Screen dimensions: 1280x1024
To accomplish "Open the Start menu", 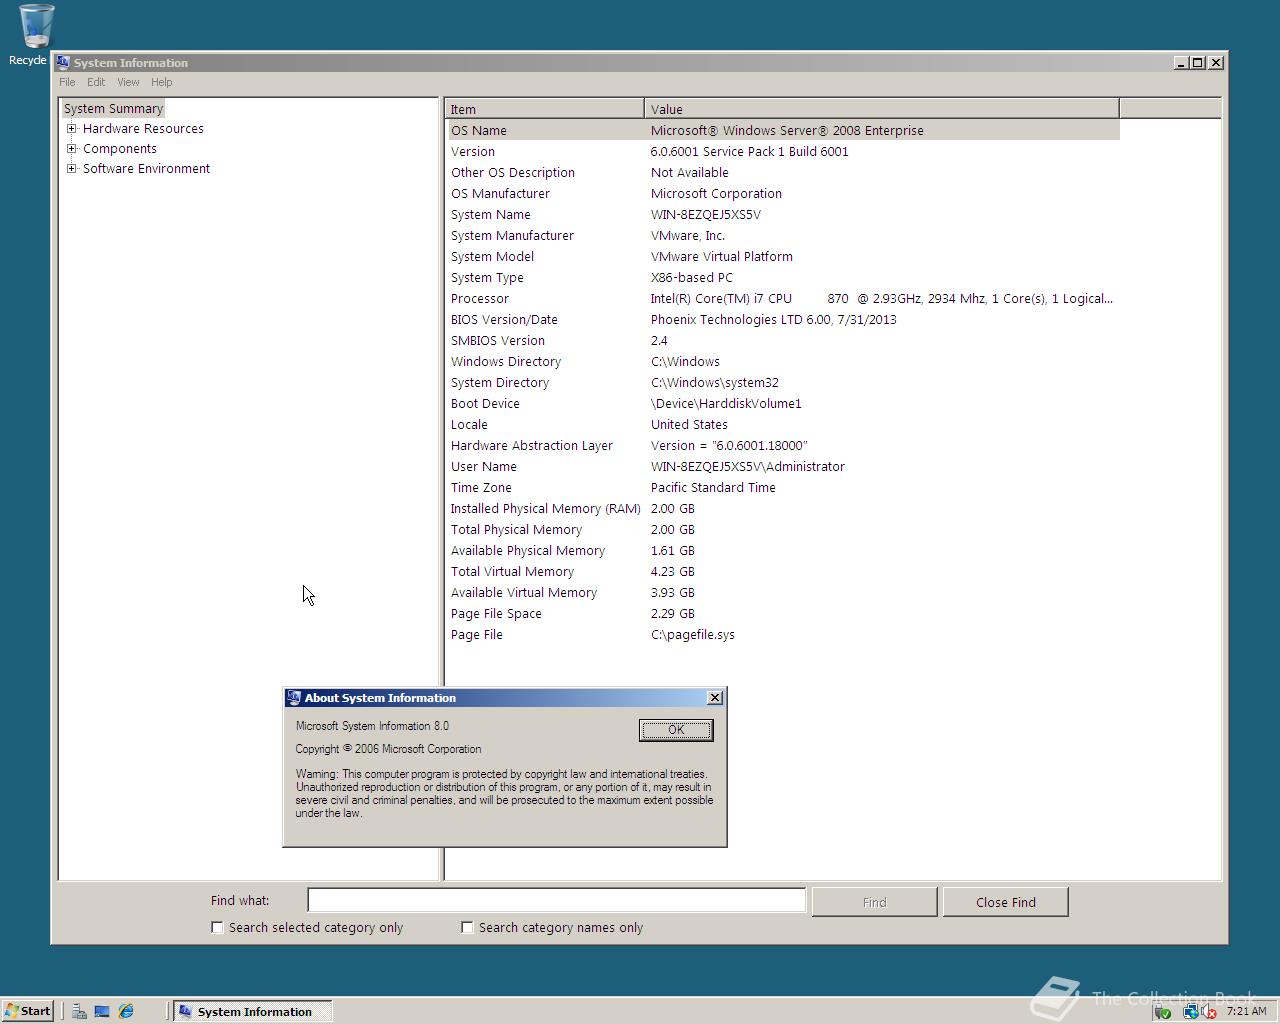I will pos(28,1011).
